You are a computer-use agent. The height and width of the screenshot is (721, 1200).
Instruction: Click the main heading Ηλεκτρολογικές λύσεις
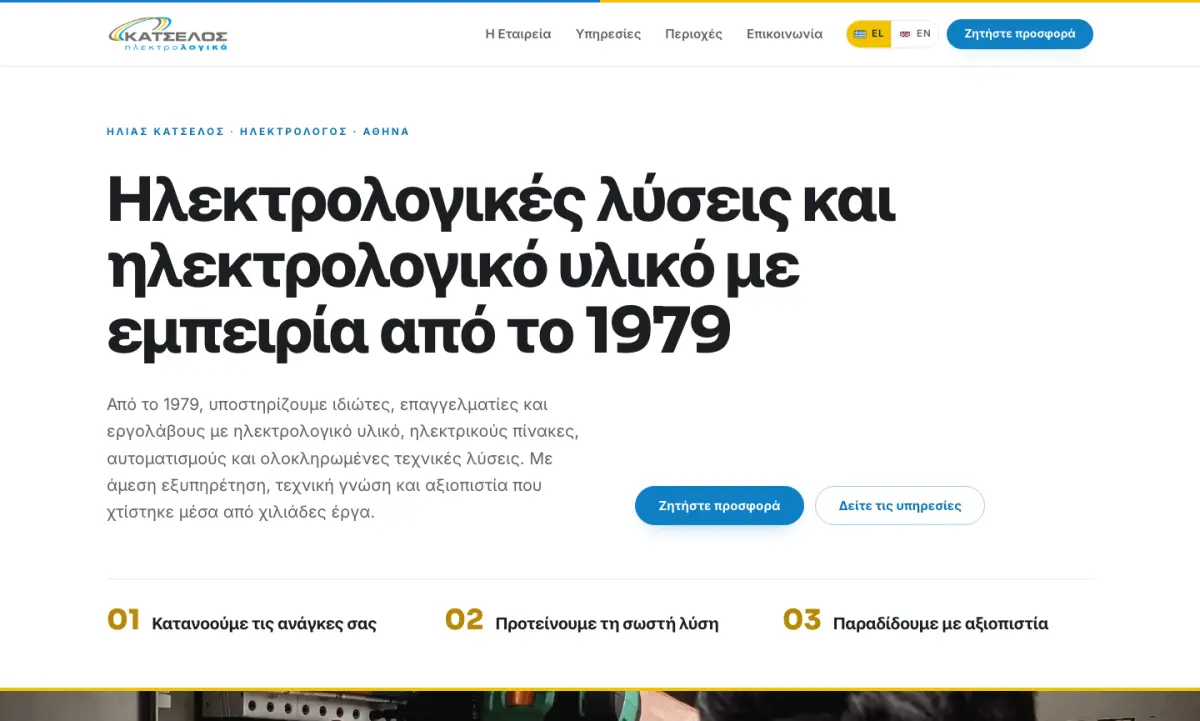pos(501,265)
